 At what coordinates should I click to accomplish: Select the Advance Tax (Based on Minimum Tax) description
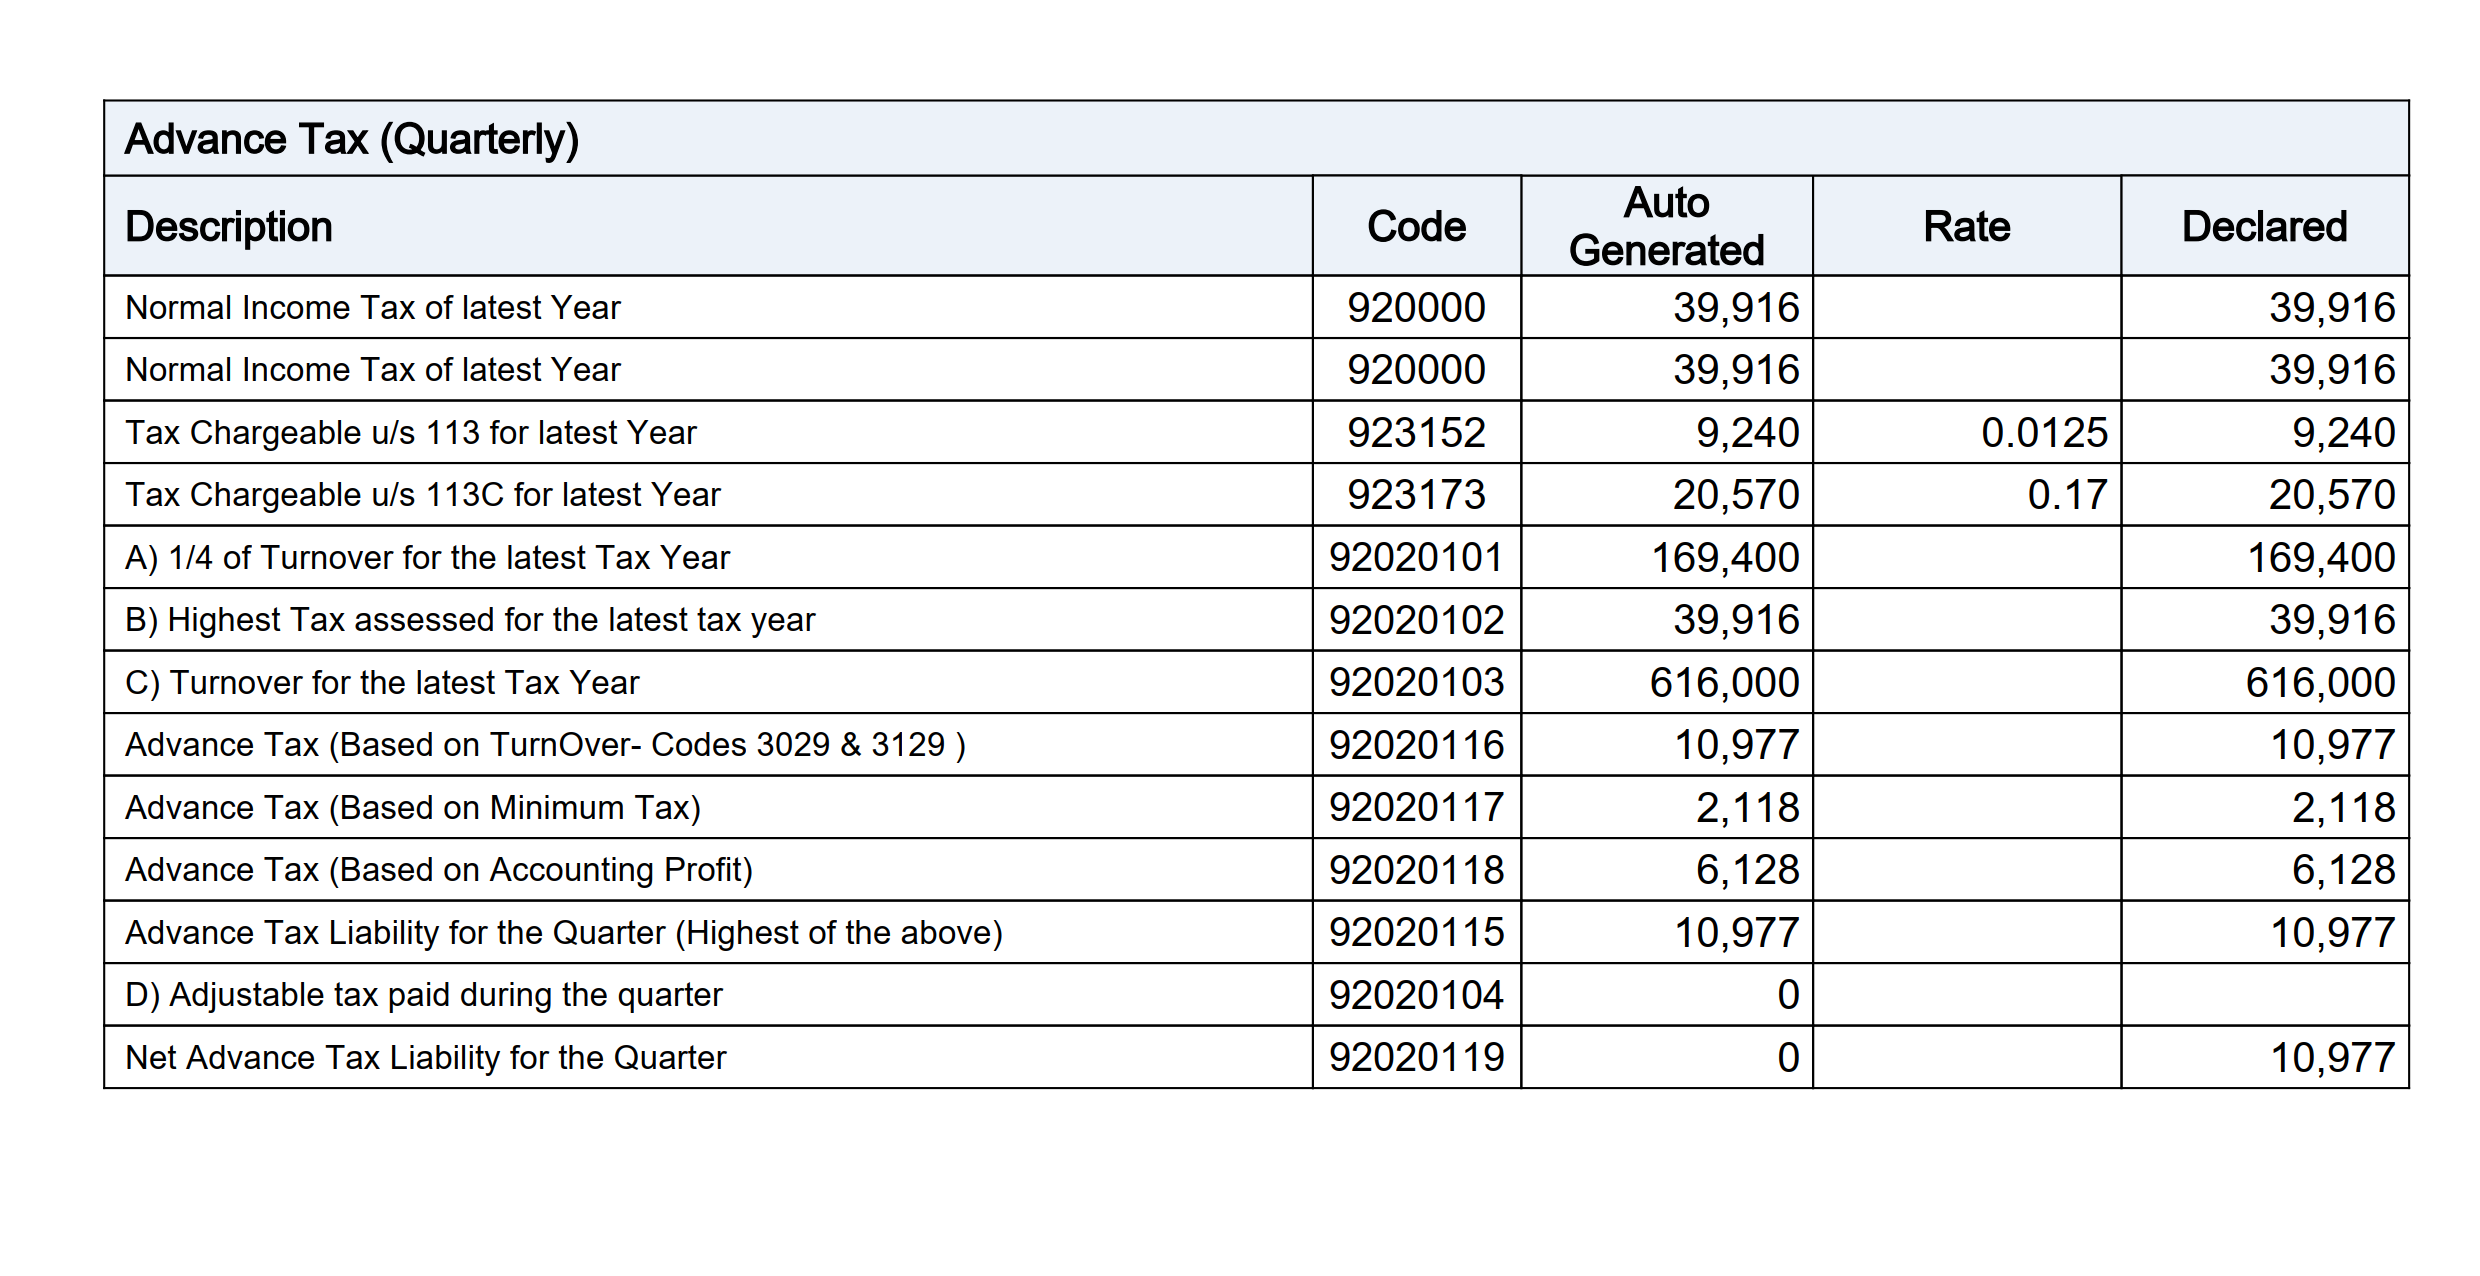tap(413, 808)
